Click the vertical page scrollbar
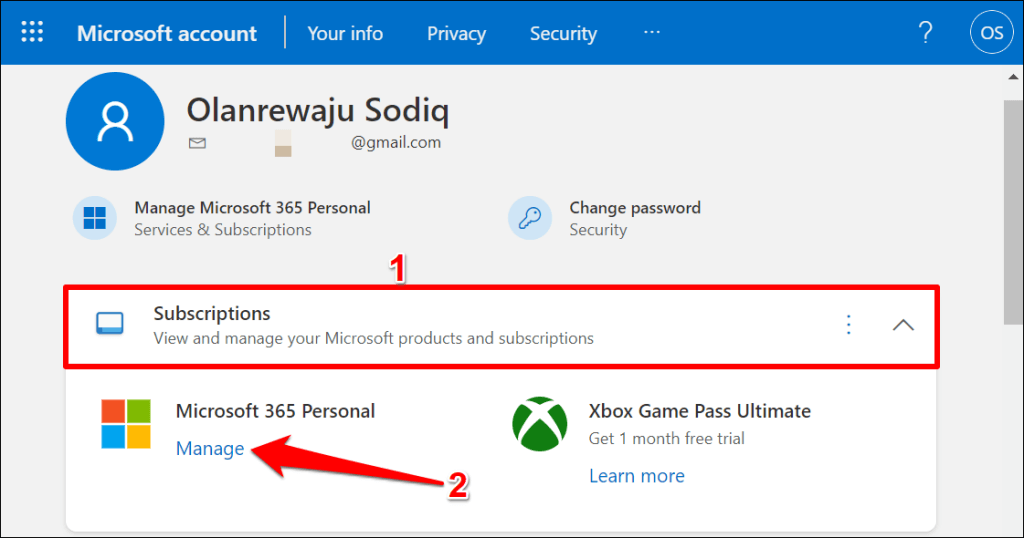Viewport: 1024px width, 538px height. [x=1012, y=210]
